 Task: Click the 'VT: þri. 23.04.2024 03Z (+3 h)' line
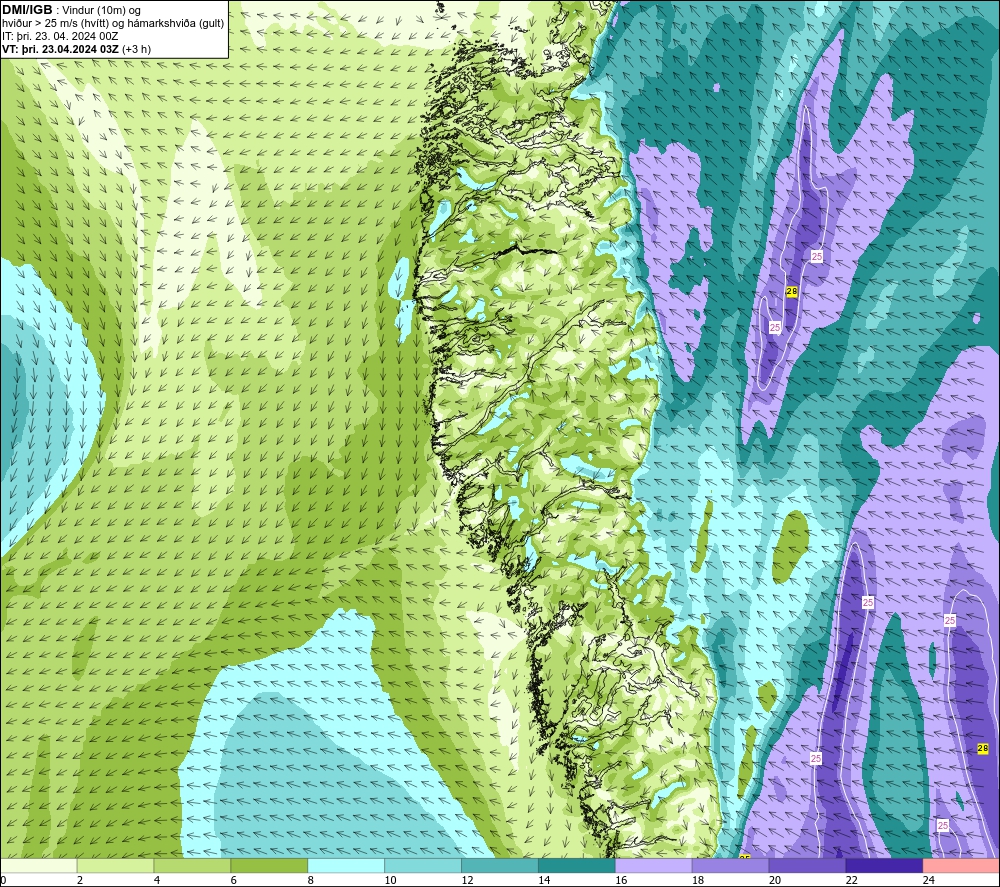77,49
